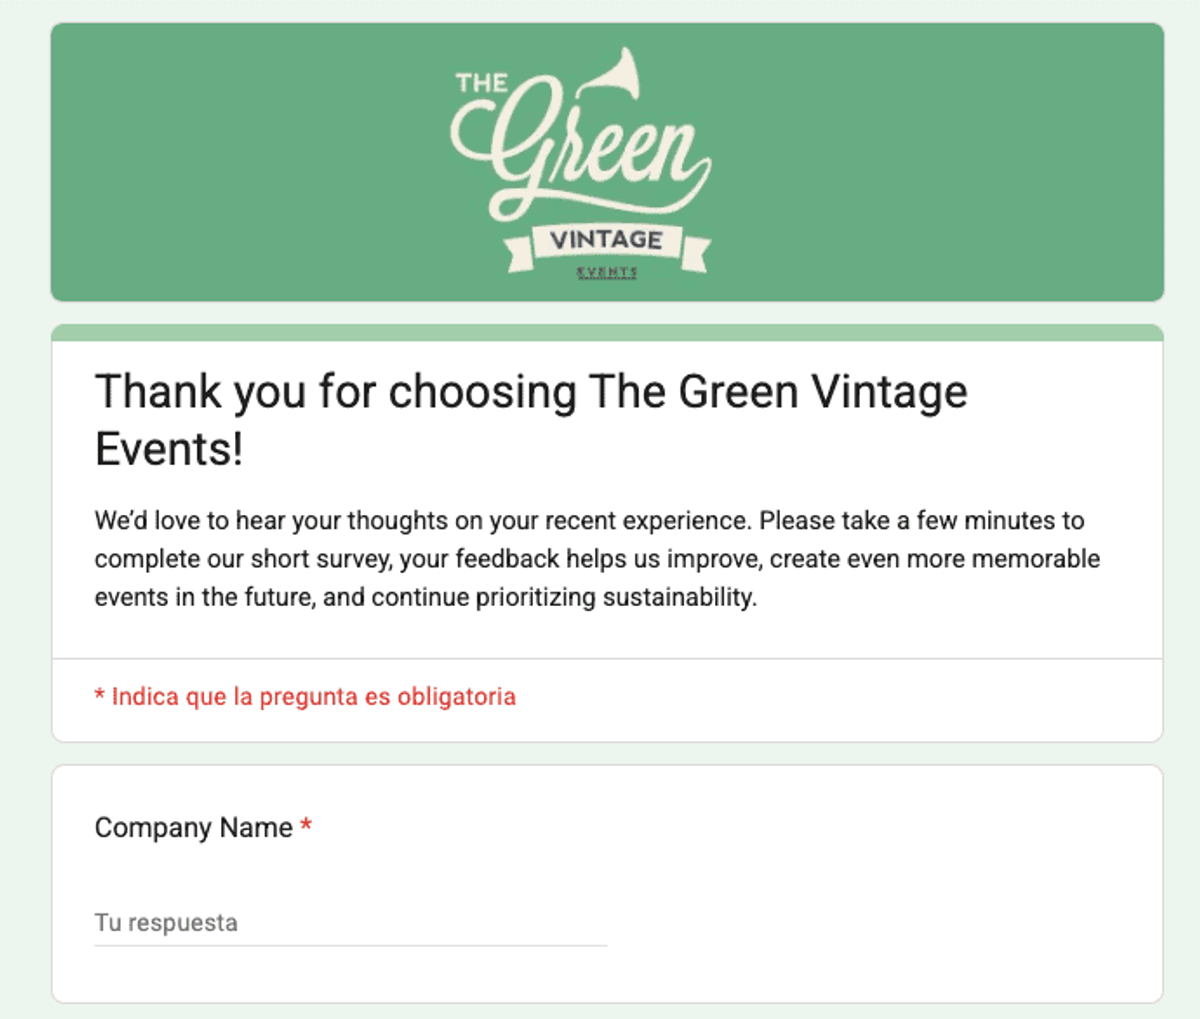Select the survey description paragraph
Image resolution: width=1200 pixels, height=1019 pixels.
[596, 558]
